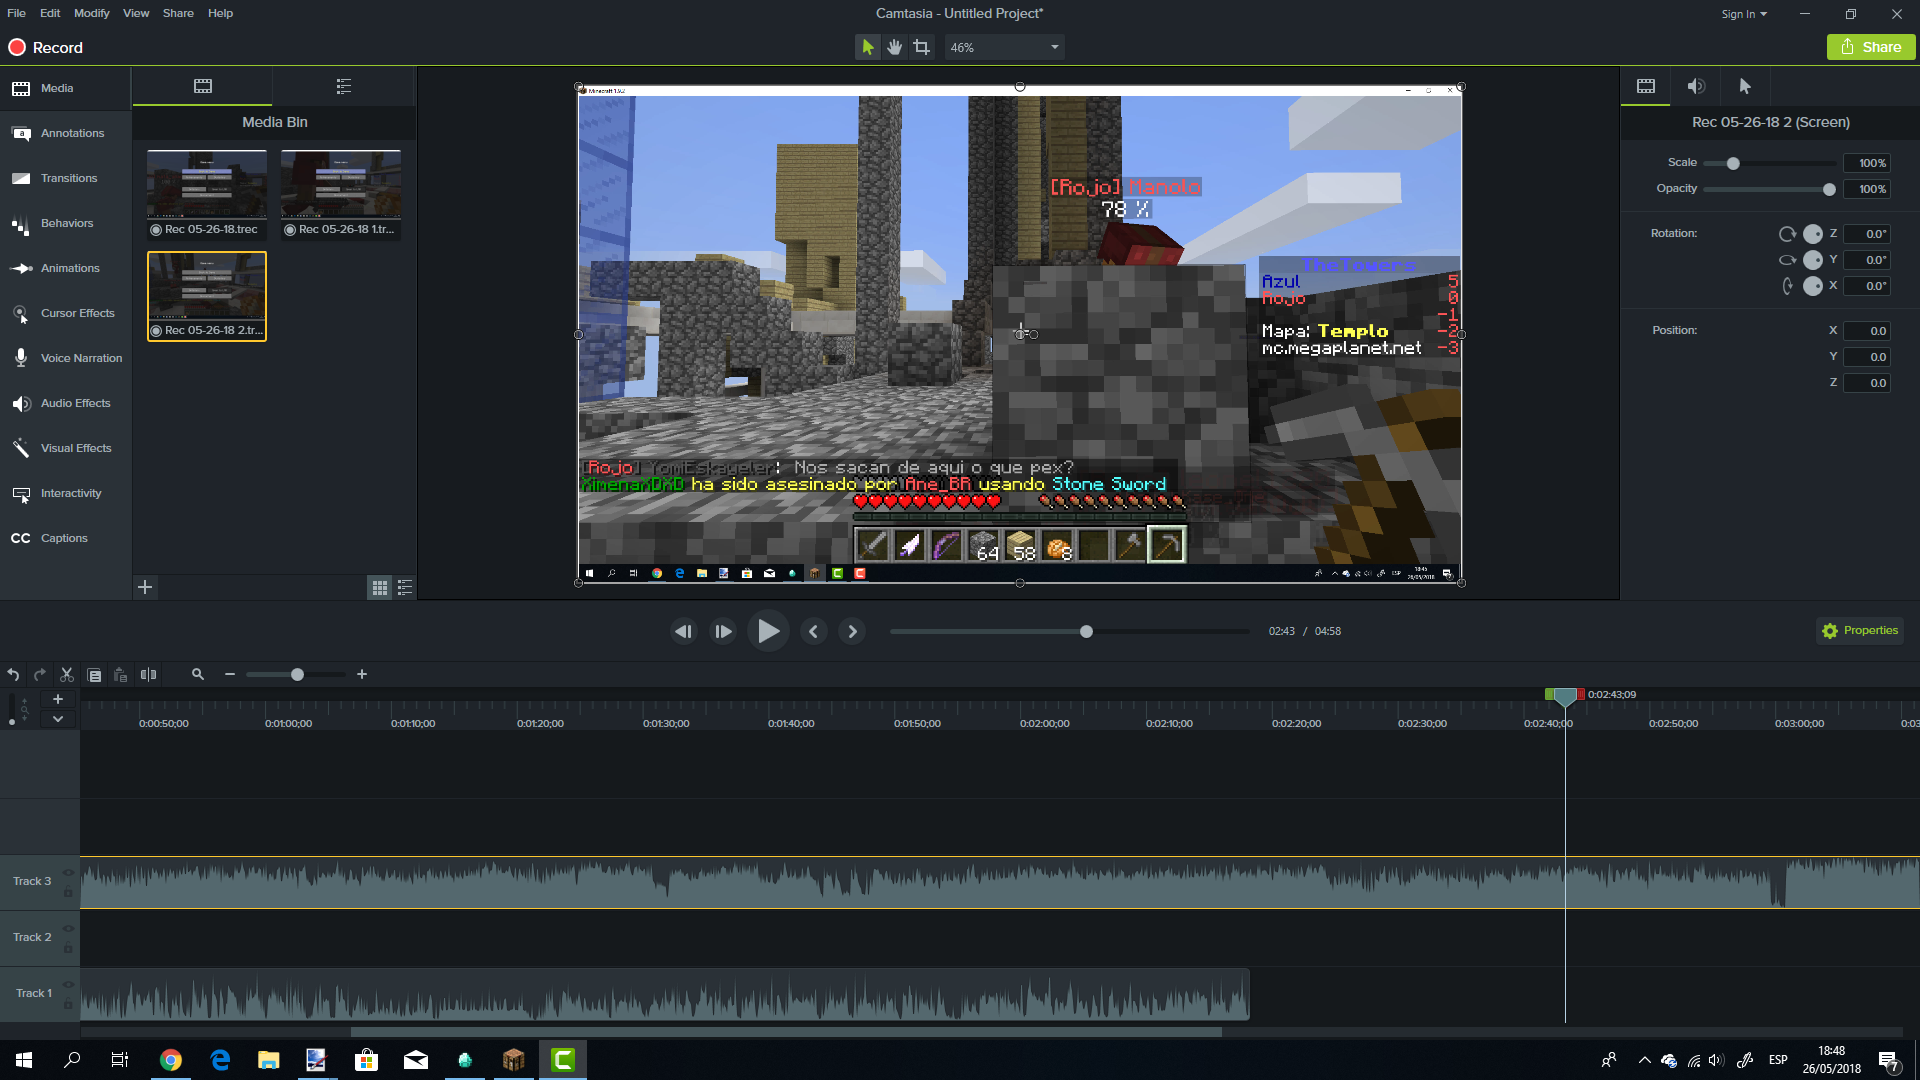
Task: Open the Edit menu
Action: [x=50, y=13]
